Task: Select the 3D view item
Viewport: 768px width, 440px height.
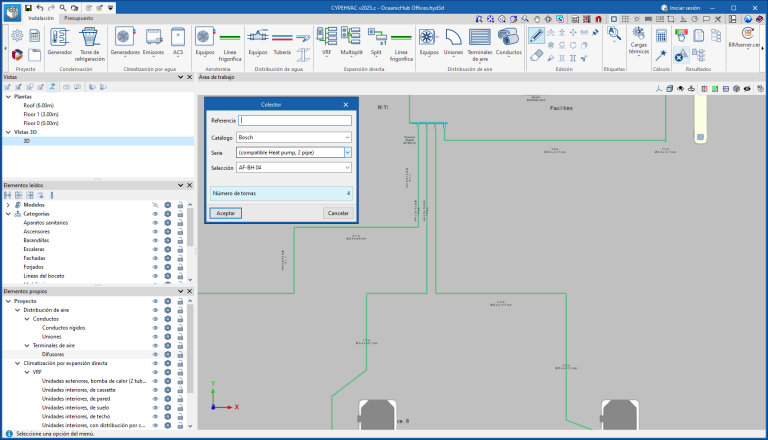Action: 26,141
